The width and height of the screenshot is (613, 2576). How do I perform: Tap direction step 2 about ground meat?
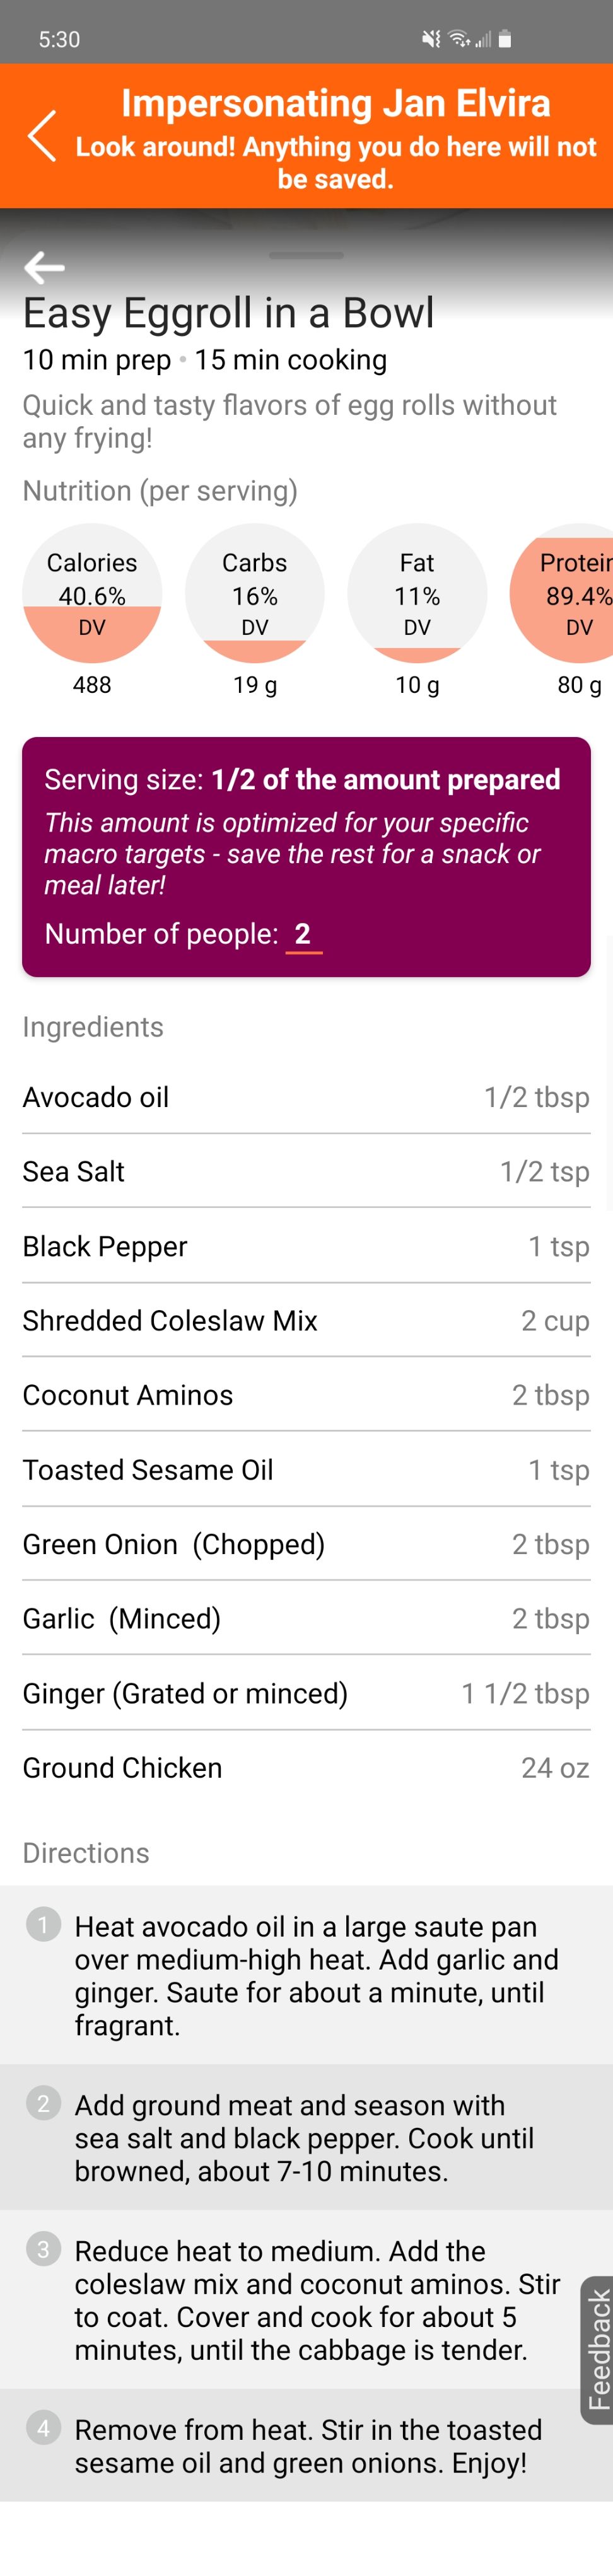pos(306,2137)
